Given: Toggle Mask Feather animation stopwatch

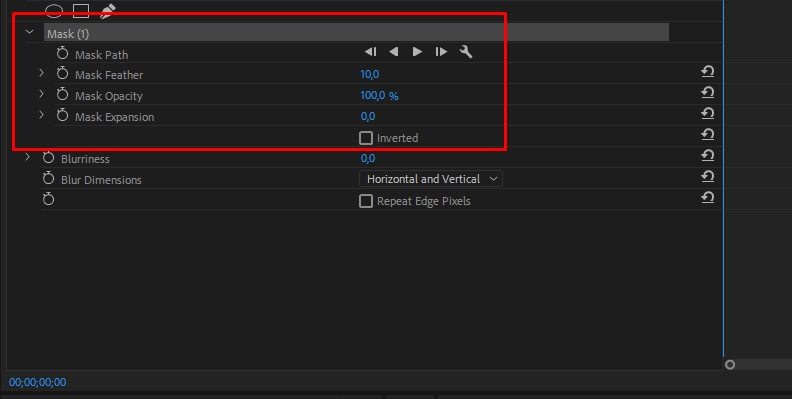Looking at the screenshot, I should pyautogui.click(x=63, y=74).
